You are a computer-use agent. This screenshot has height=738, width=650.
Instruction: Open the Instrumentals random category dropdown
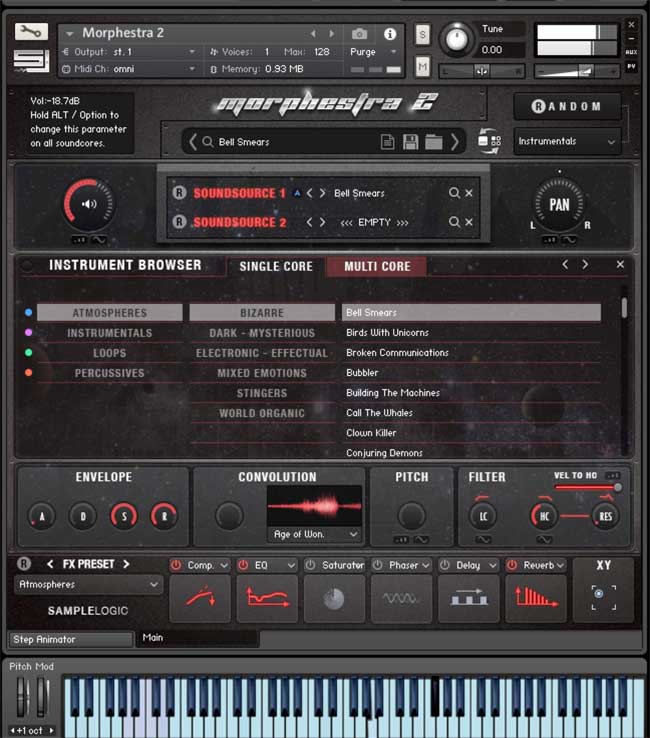pos(567,142)
